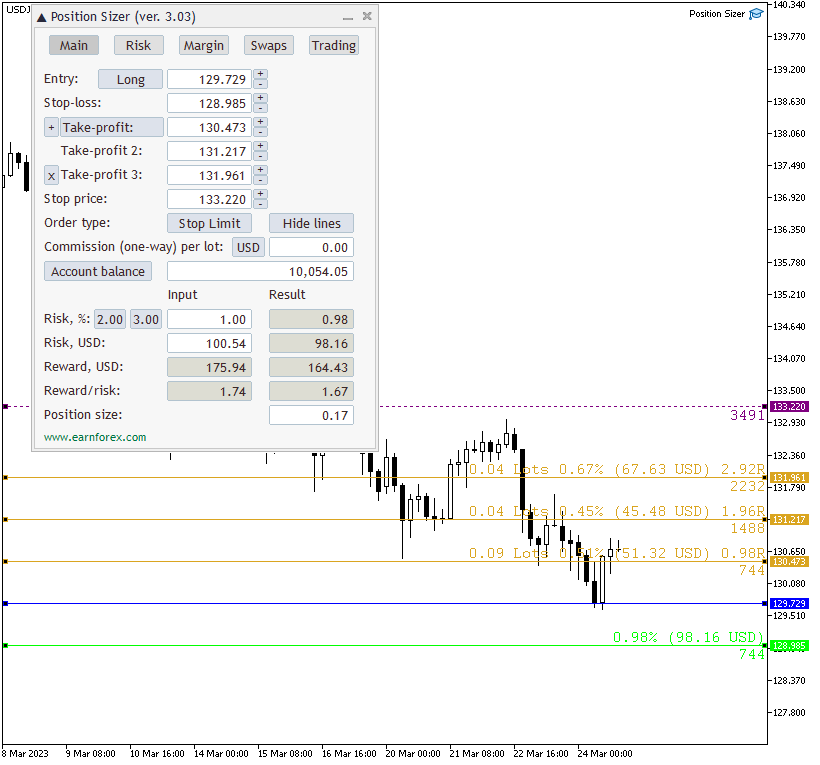
Task: Set risk with the 2.00 quick button
Action: (110, 318)
